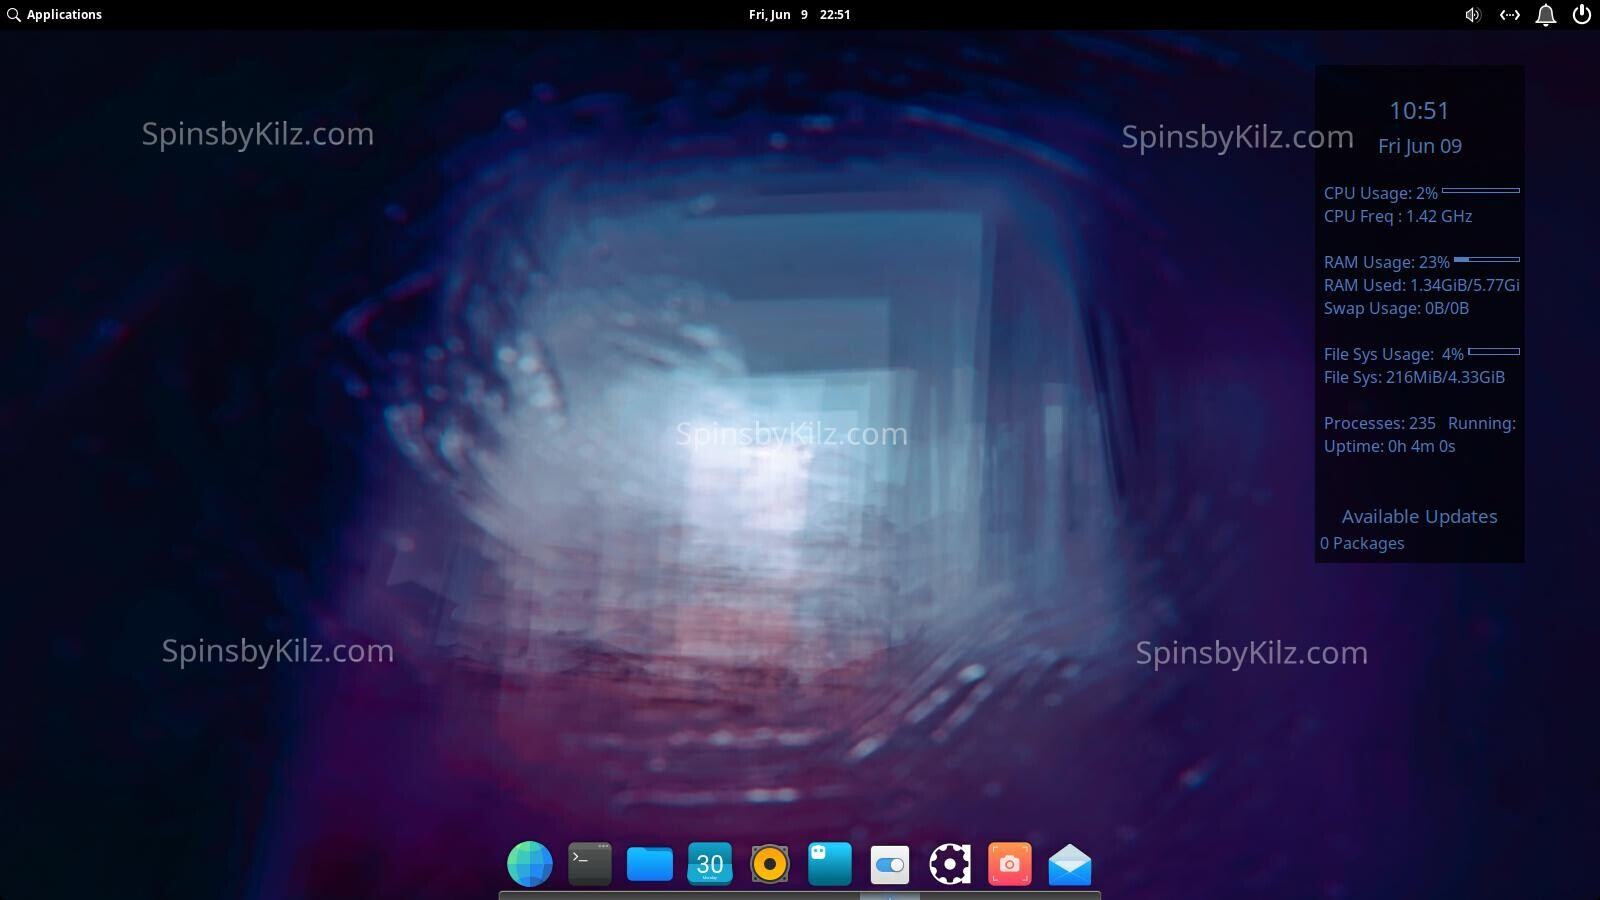Click the white gear icon in dock

click(950, 864)
